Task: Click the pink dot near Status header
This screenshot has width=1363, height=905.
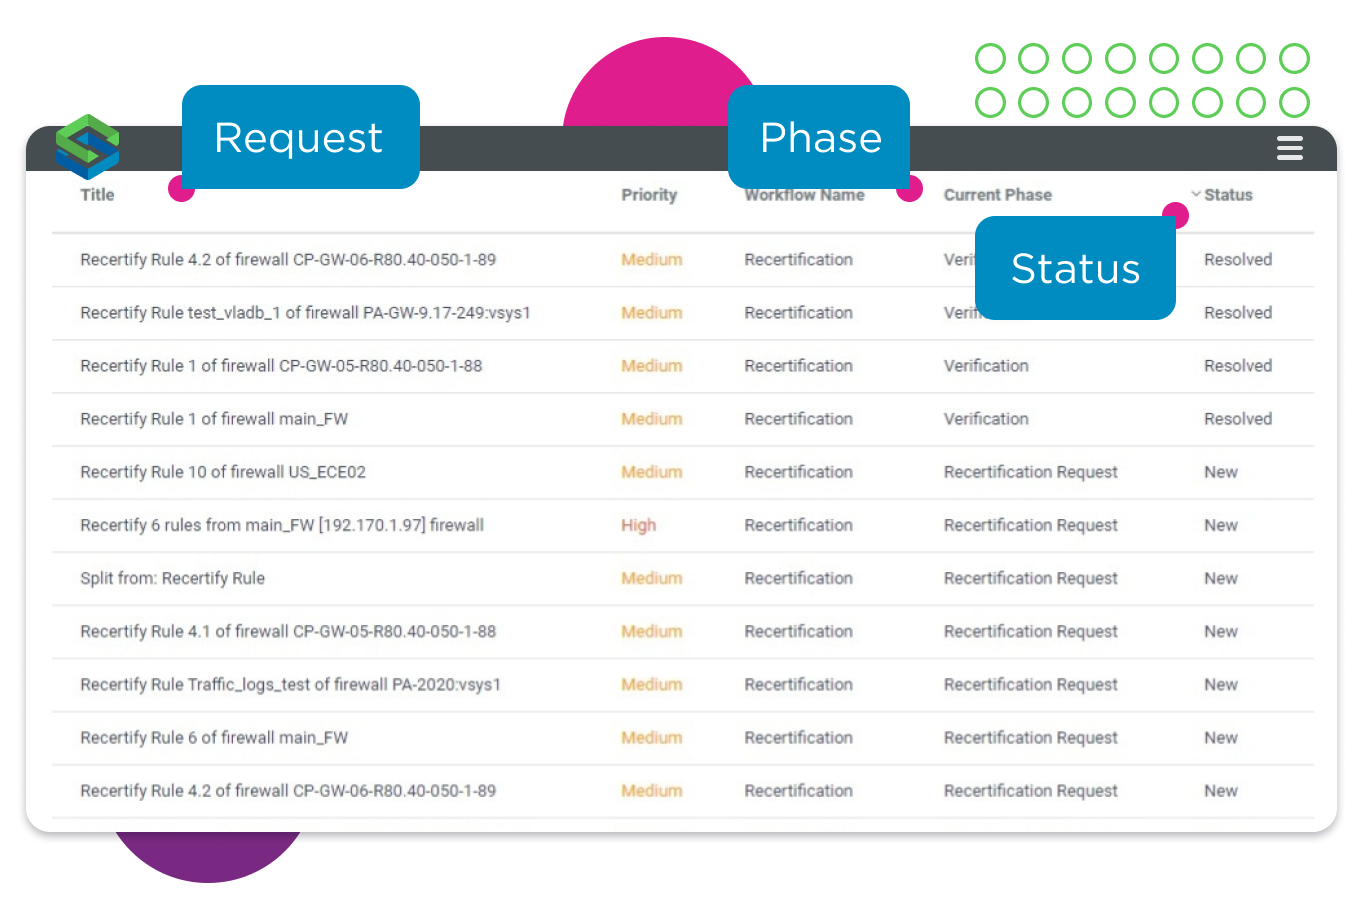Action: [x=1176, y=215]
